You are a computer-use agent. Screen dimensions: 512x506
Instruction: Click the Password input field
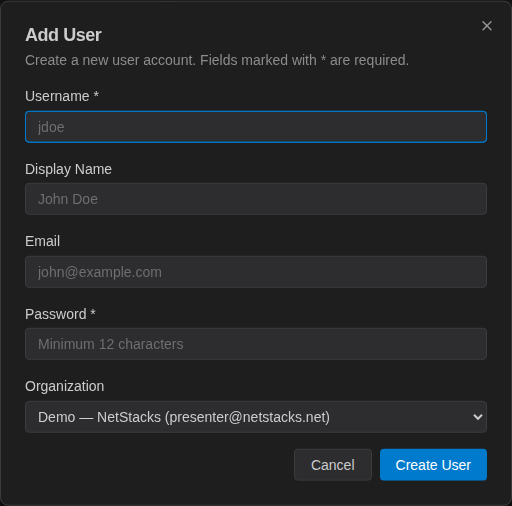pyautogui.click(x=256, y=344)
